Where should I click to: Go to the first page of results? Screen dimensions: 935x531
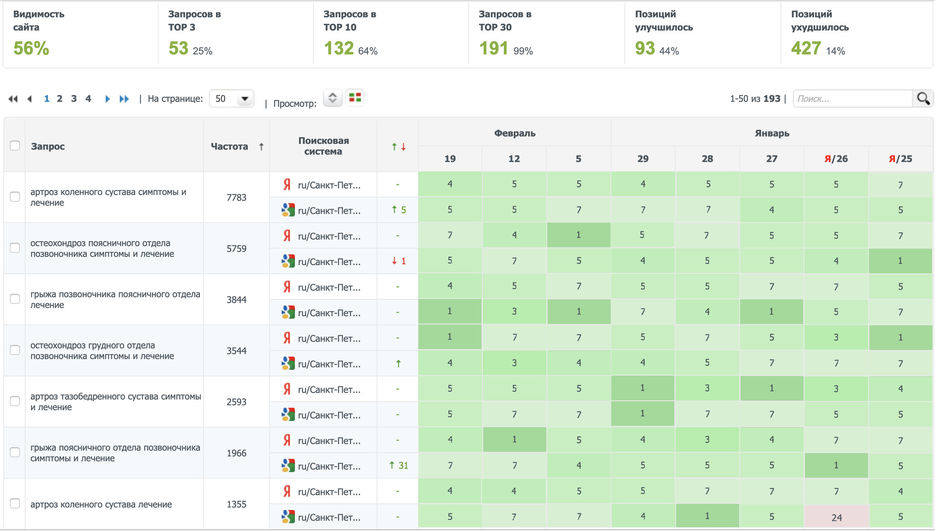point(13,99)
